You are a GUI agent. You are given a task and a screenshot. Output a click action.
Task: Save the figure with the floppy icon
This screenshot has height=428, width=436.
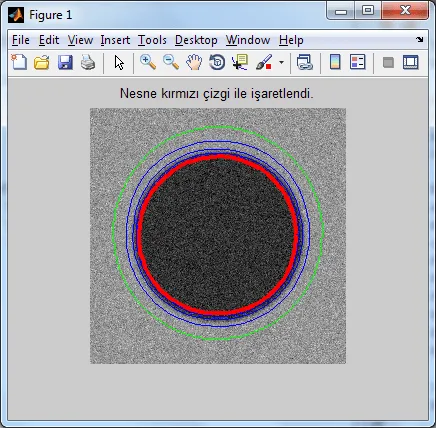click(x=65, y=62)
